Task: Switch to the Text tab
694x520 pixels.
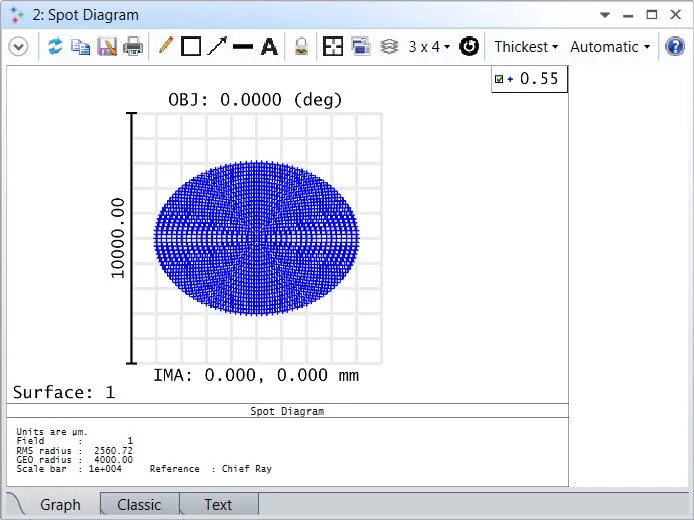Action: (x=218, y=505)
